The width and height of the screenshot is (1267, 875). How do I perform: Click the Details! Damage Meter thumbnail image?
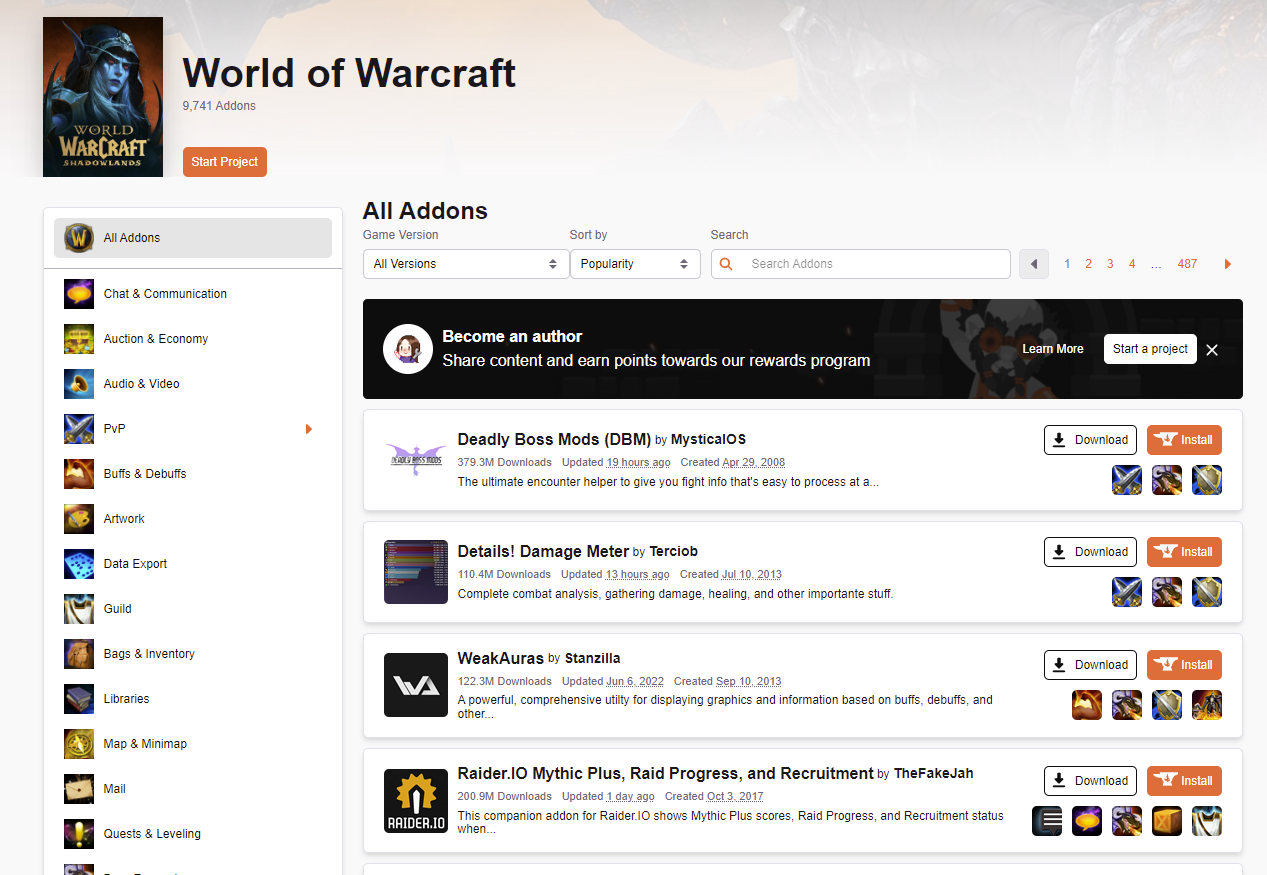pyautogui.click(x=416, y=572)
